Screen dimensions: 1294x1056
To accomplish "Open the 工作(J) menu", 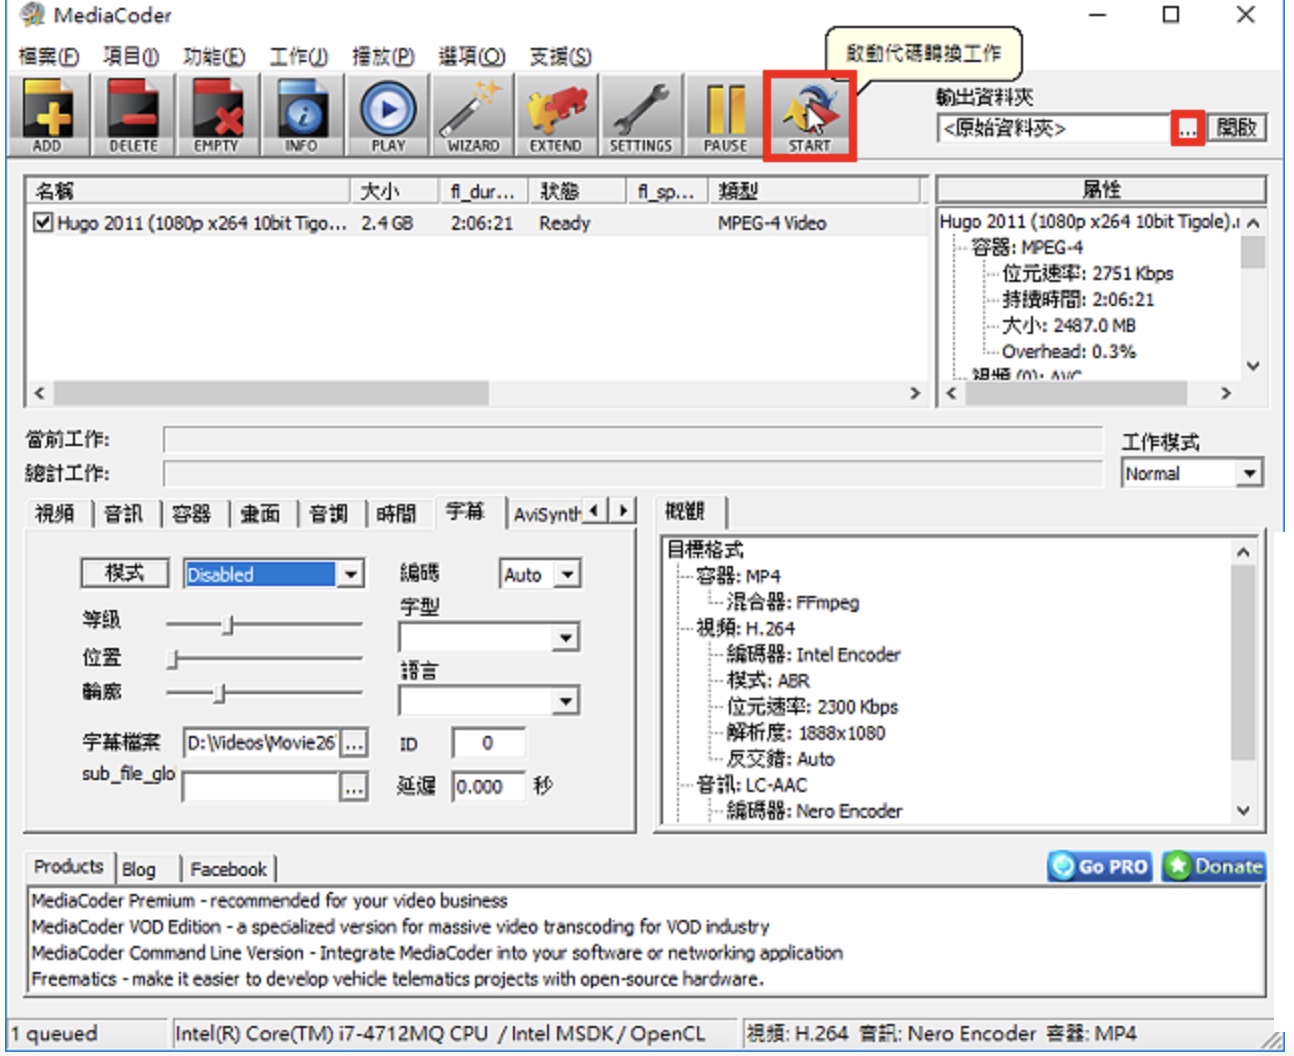I will (298, 57).
